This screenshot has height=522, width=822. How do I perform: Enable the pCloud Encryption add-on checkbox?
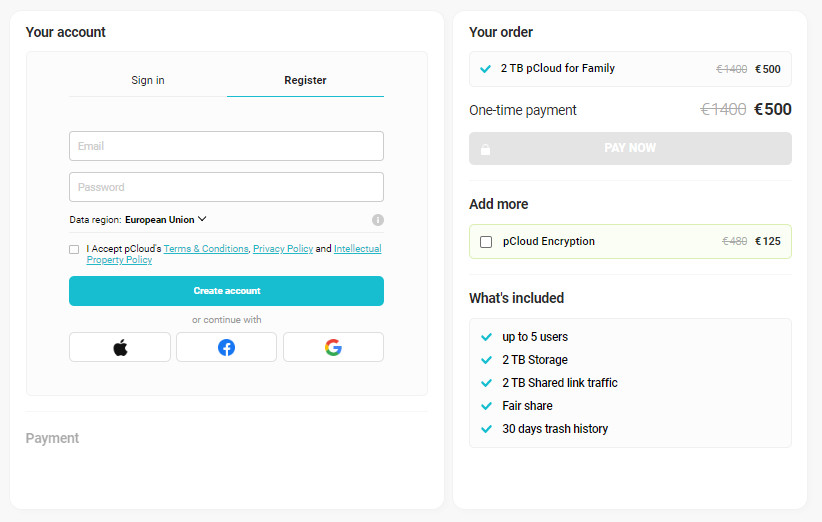tap(486, 242)
